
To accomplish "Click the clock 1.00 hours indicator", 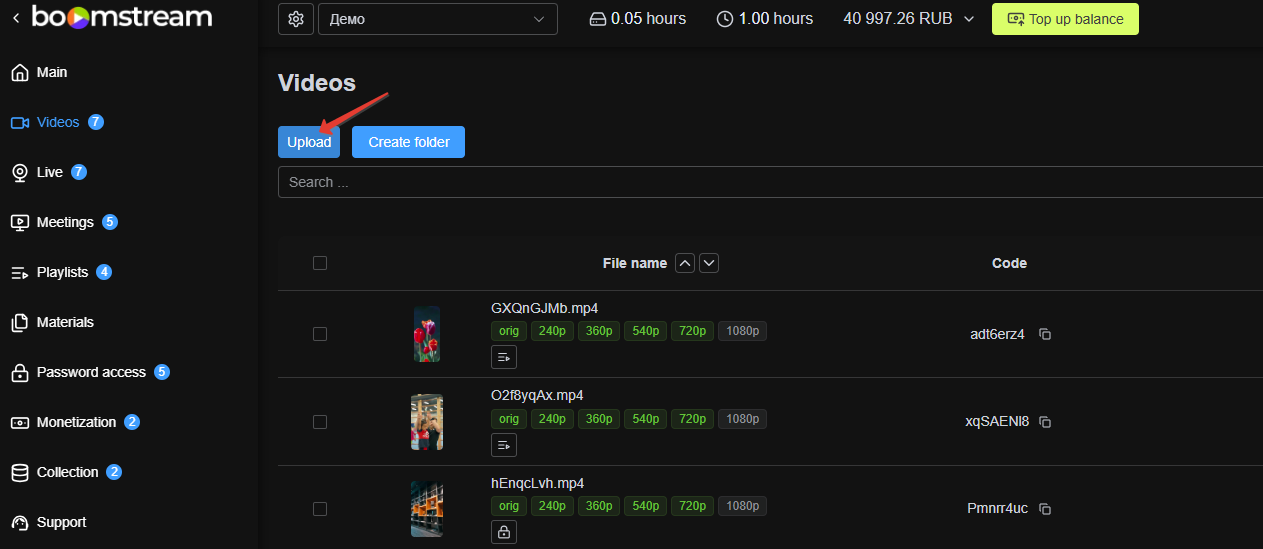I will pyautogui.click(x=765, y=19).
